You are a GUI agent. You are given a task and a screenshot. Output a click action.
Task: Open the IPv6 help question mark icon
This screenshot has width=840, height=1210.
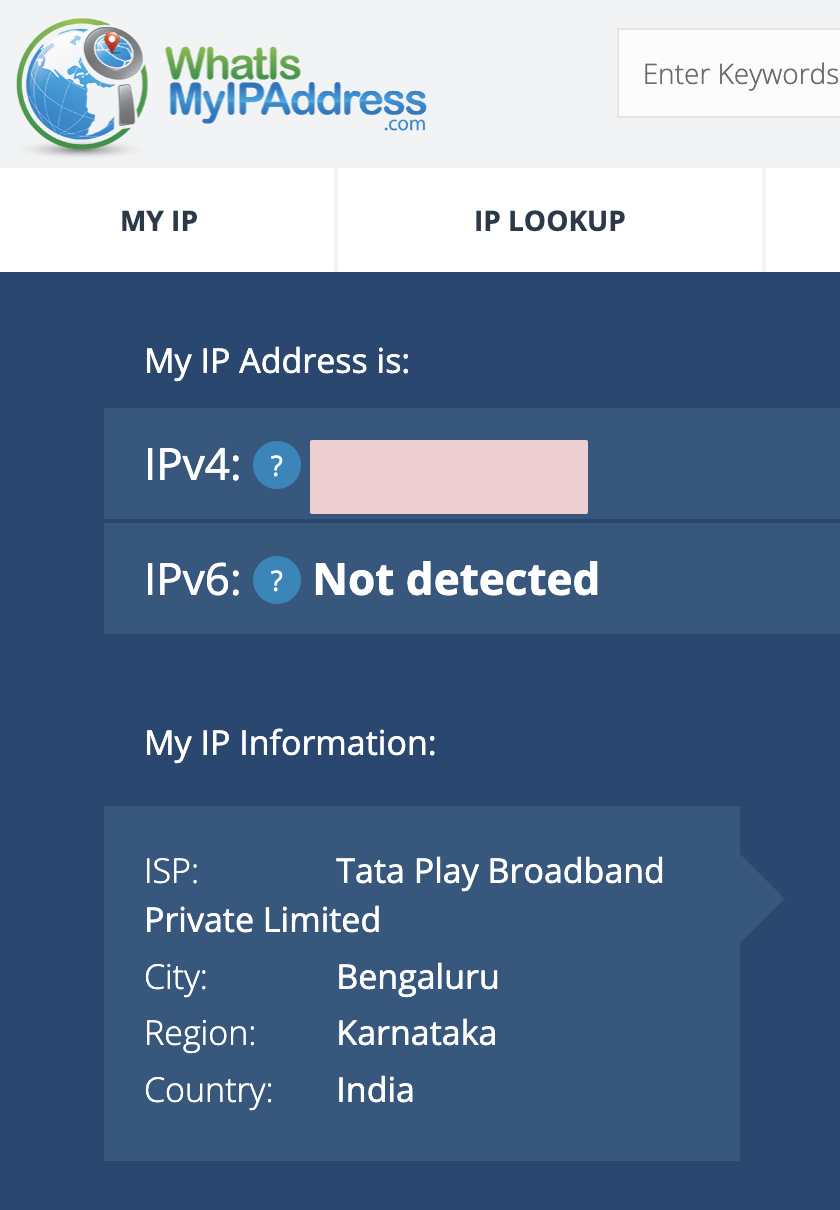(277, 579)
